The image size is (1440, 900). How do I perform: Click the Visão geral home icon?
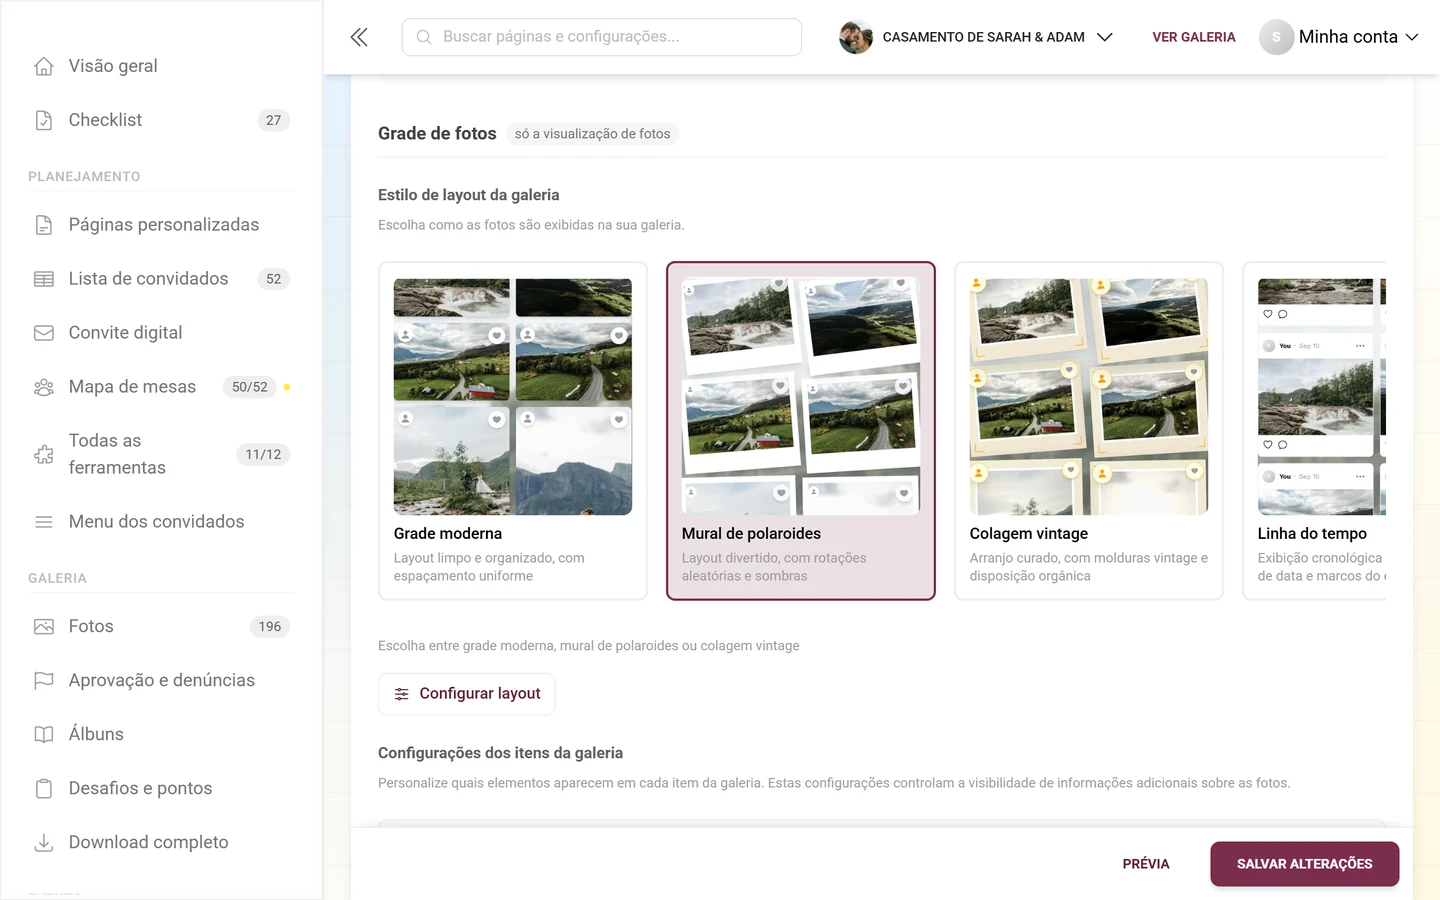44,66
